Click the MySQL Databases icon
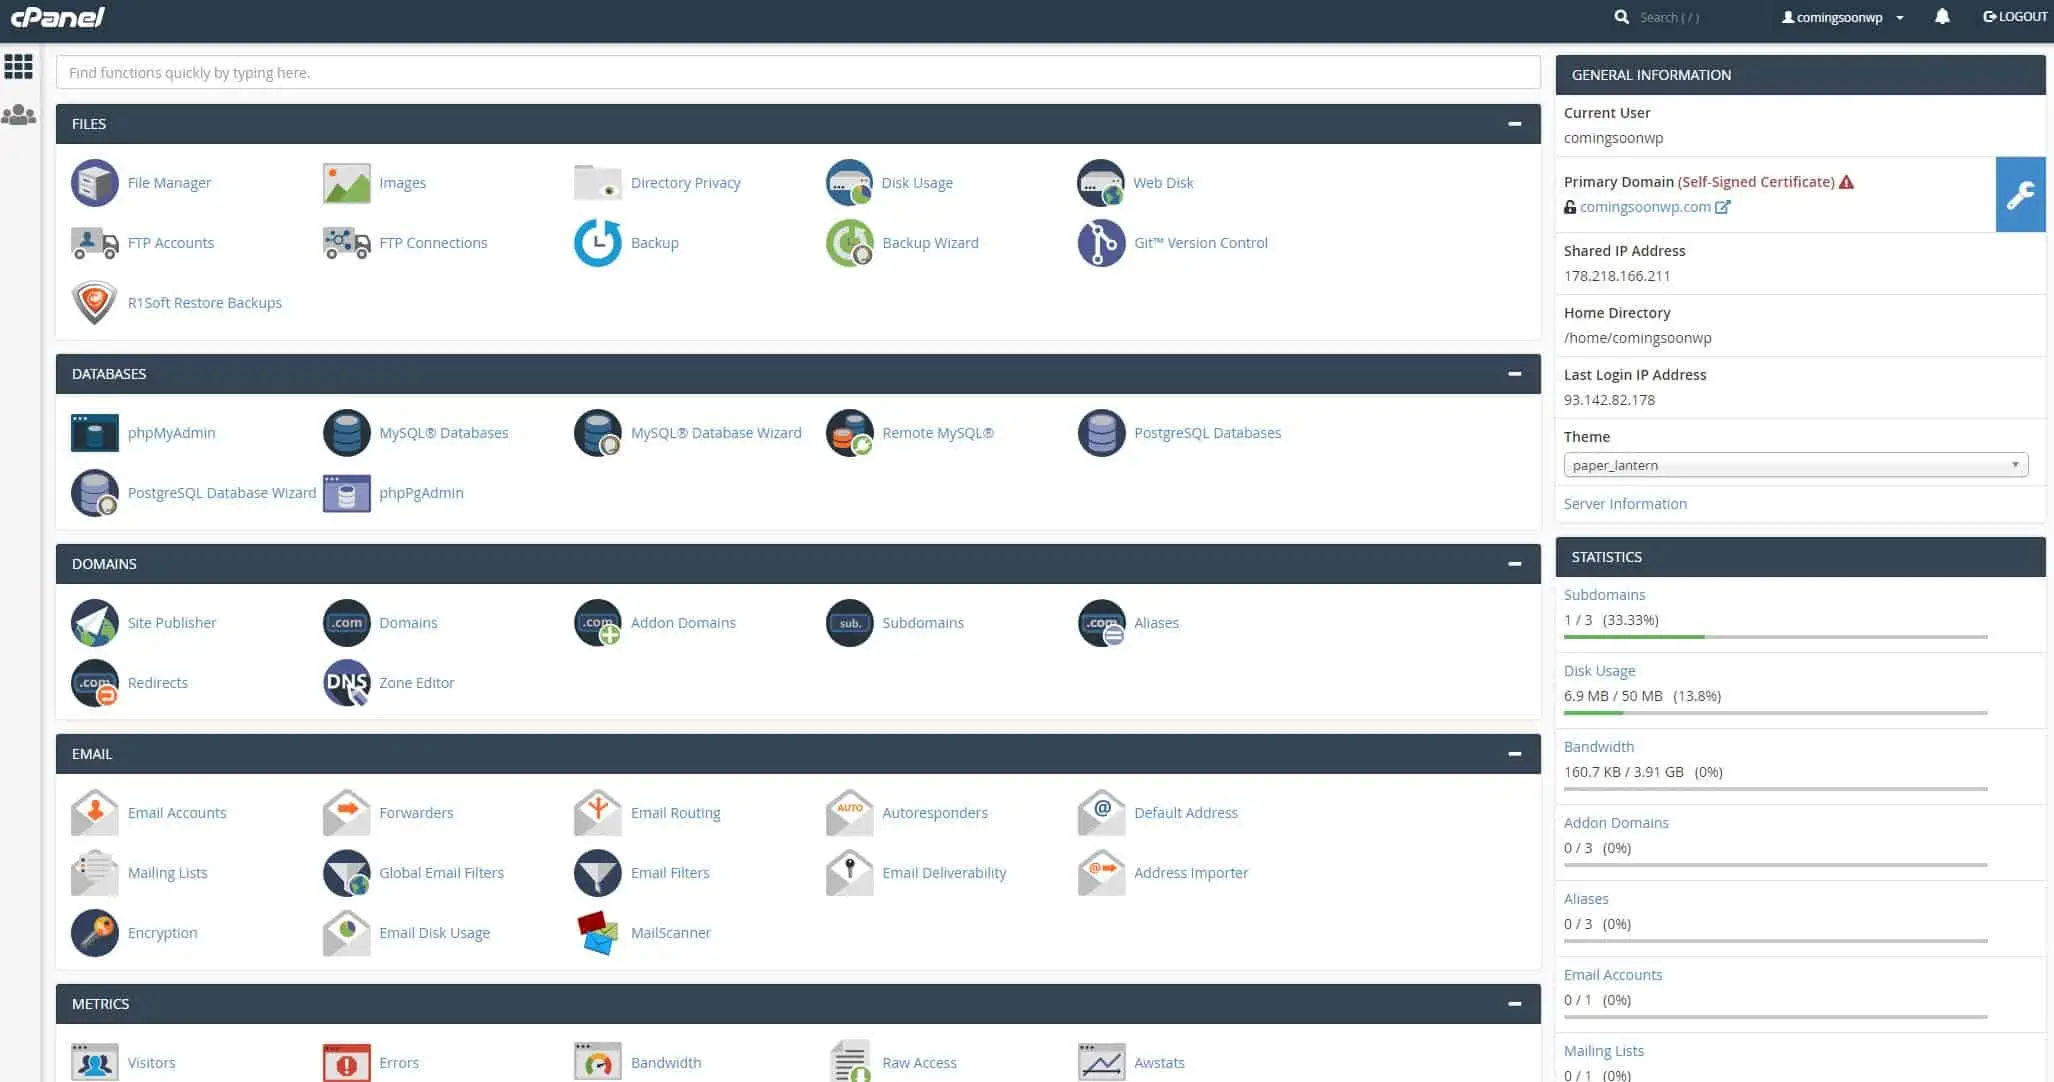Screen dimensions: 2054x1082 (347, 433)
